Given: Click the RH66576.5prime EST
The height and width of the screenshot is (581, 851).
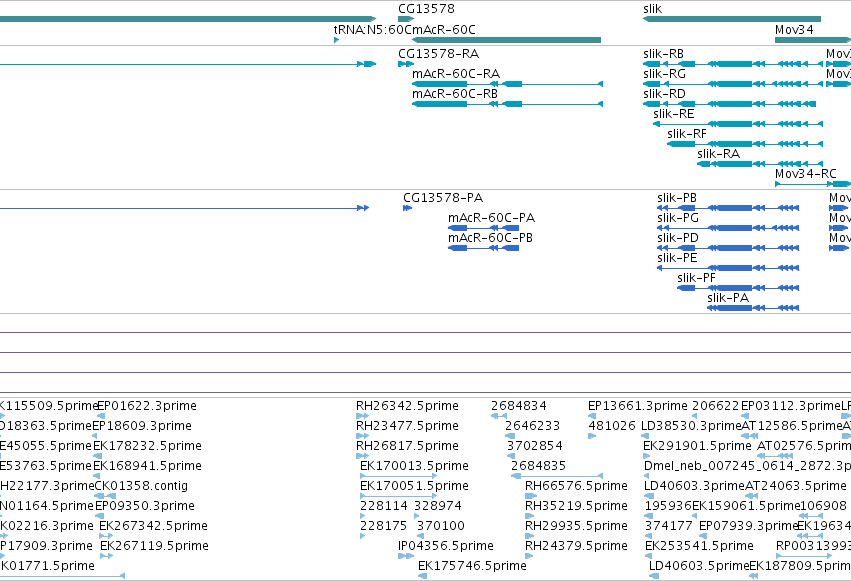Looking at the screenshot, I should click(x=530, y=496).
